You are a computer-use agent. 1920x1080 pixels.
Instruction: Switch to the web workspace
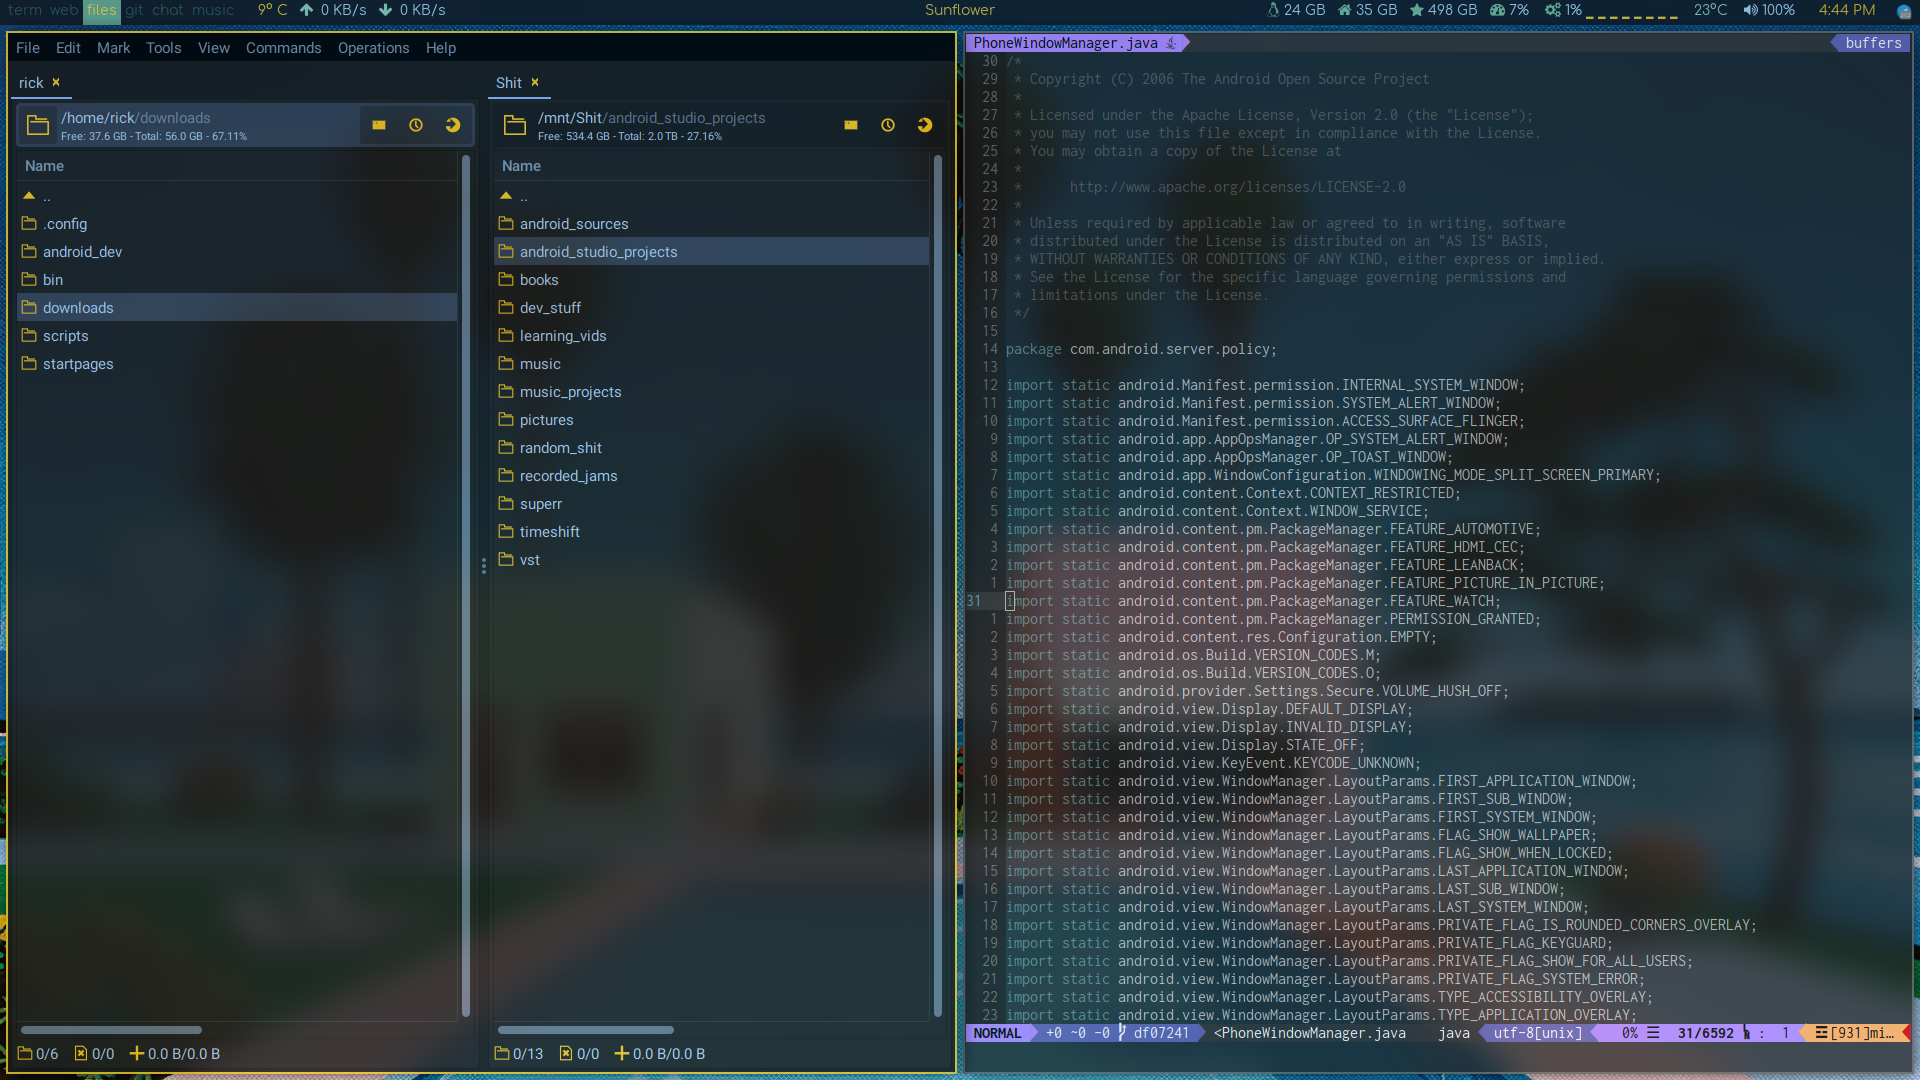tap(64, 10)
